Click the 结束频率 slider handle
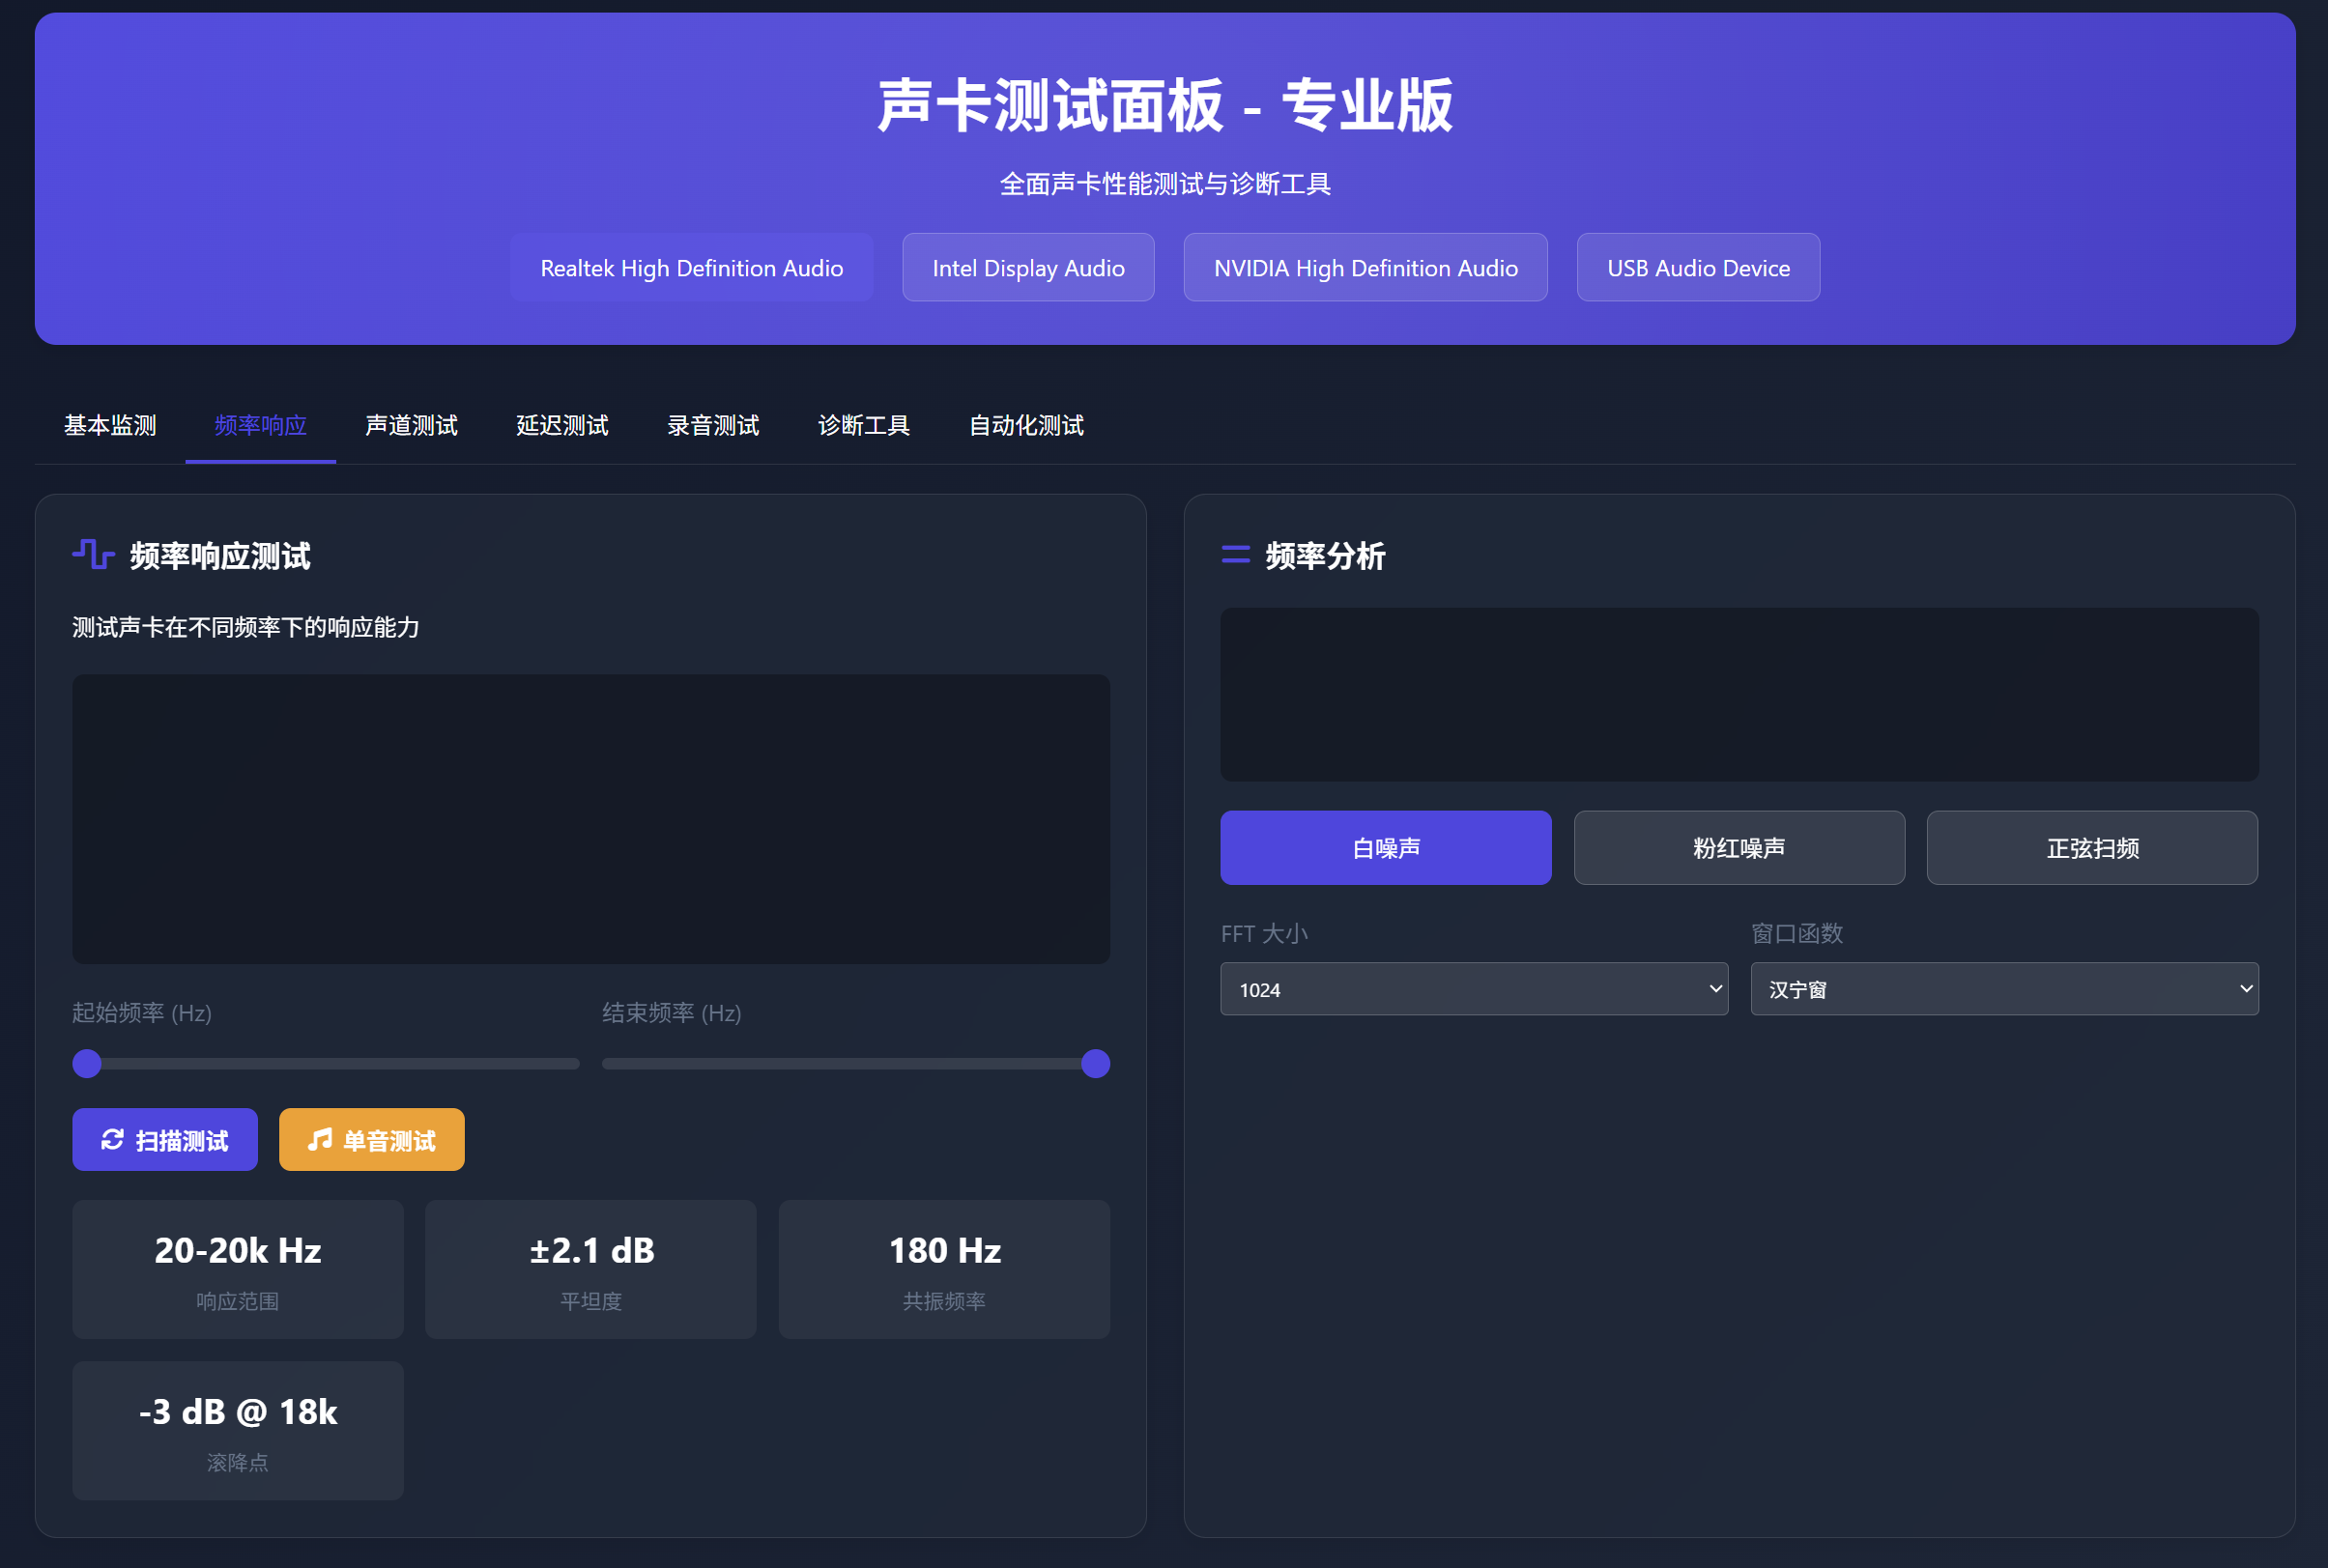 1095,1064
